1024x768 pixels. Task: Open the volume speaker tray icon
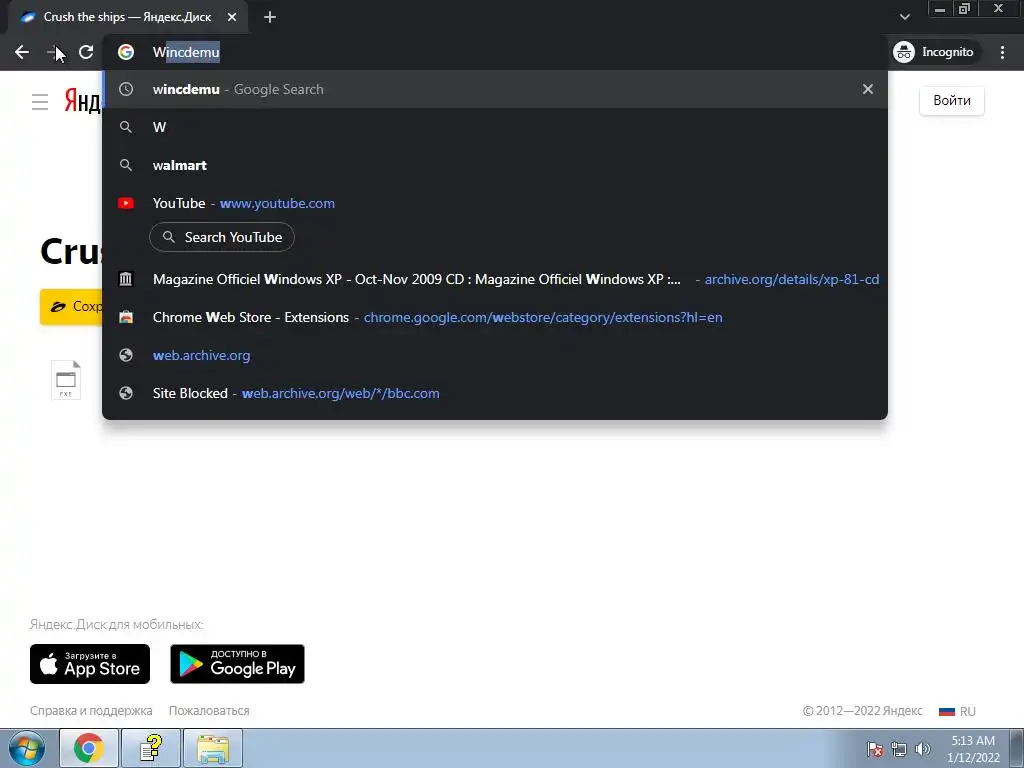pyautogui.click(x=923, y=749)
